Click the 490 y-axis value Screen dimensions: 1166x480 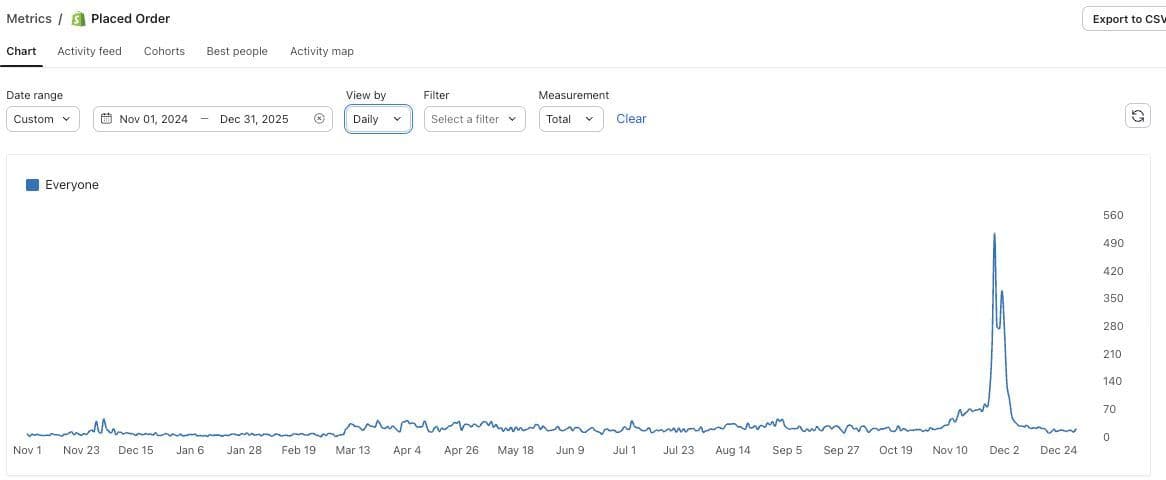(1114, 243)
